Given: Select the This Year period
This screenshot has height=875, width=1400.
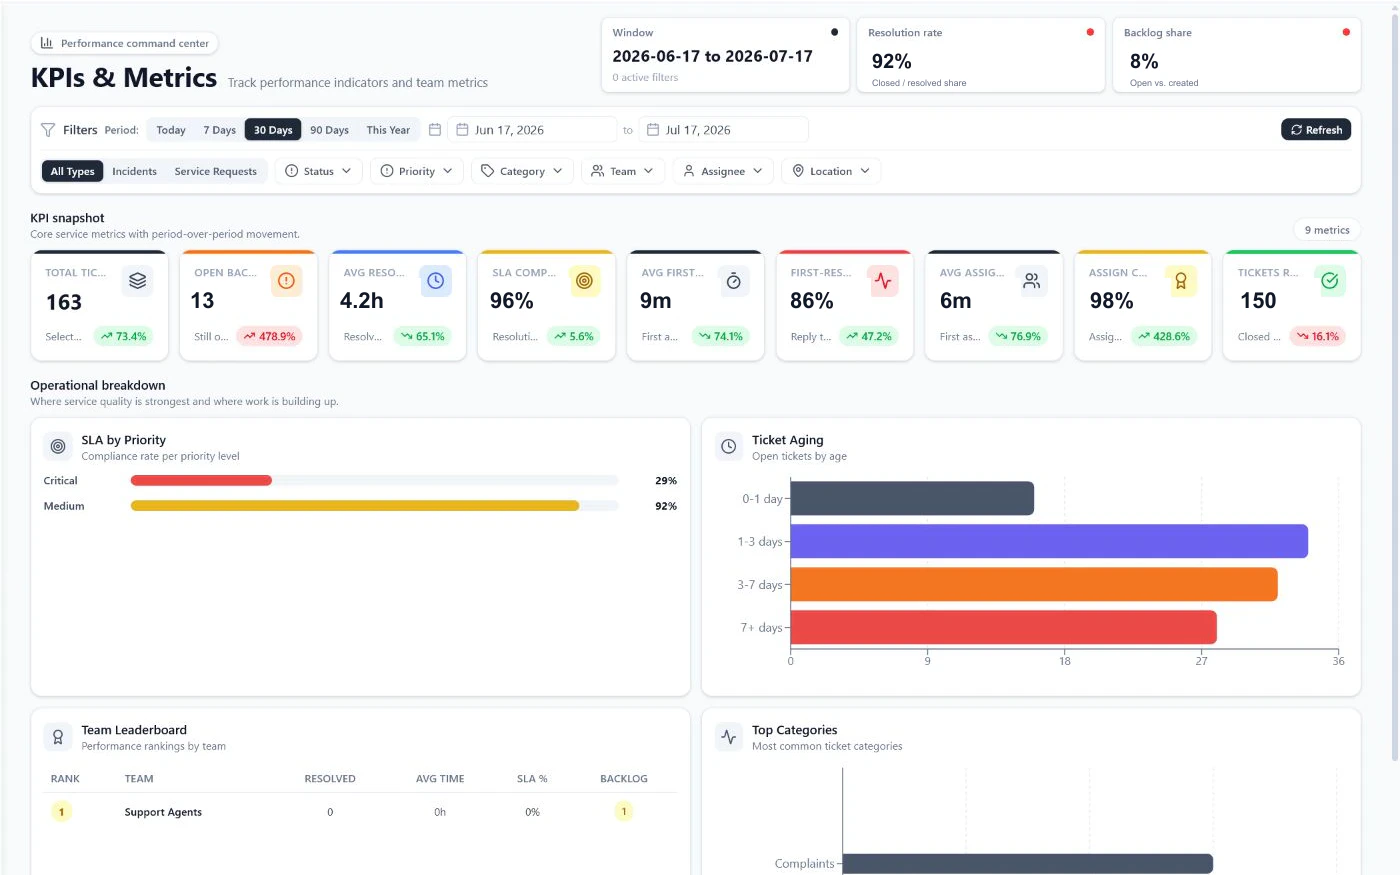Looking at the screenshot, I should point(388,130).
